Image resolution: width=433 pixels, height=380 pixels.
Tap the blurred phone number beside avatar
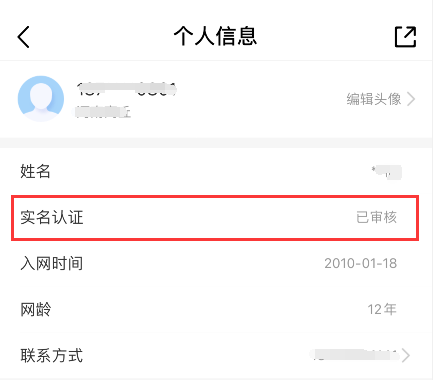126,88
